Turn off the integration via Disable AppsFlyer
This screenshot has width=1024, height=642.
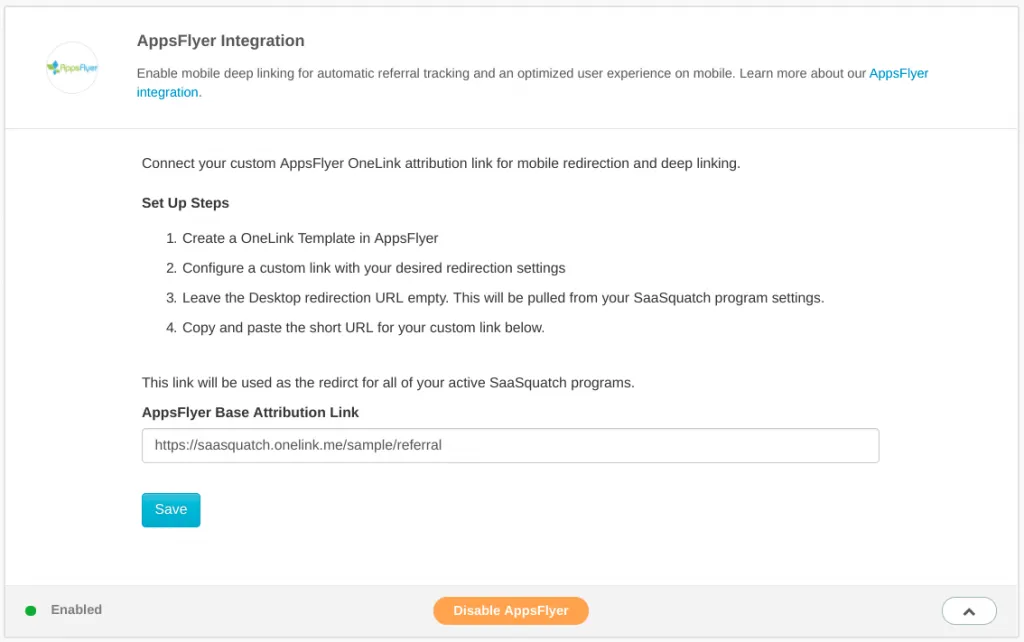pyautogui.click(x=510, y=610)
